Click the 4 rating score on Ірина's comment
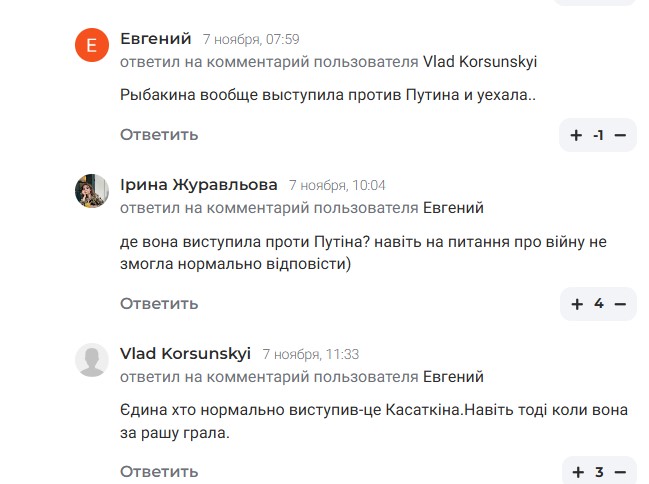The width and height of the screenshot is (649, 484). coord(599,304)
